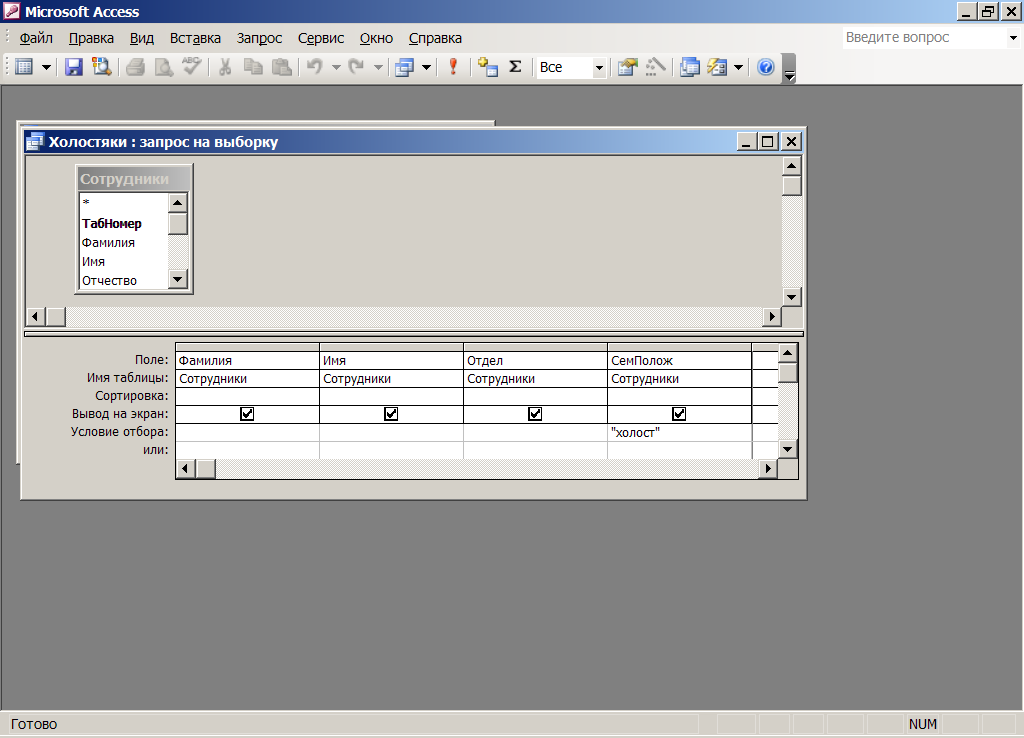Open the Redo history dropdown
This screenshot has height=738, width=1024.
[x=378, y=67]
